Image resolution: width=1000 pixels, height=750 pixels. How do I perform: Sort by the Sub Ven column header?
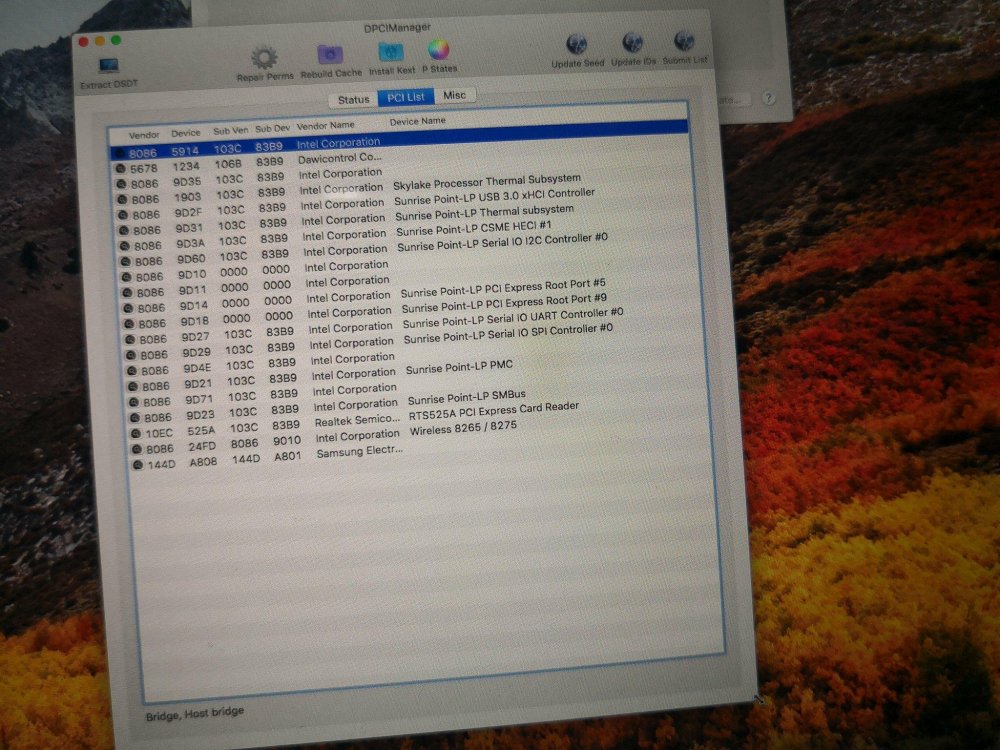tap(230, 131)
